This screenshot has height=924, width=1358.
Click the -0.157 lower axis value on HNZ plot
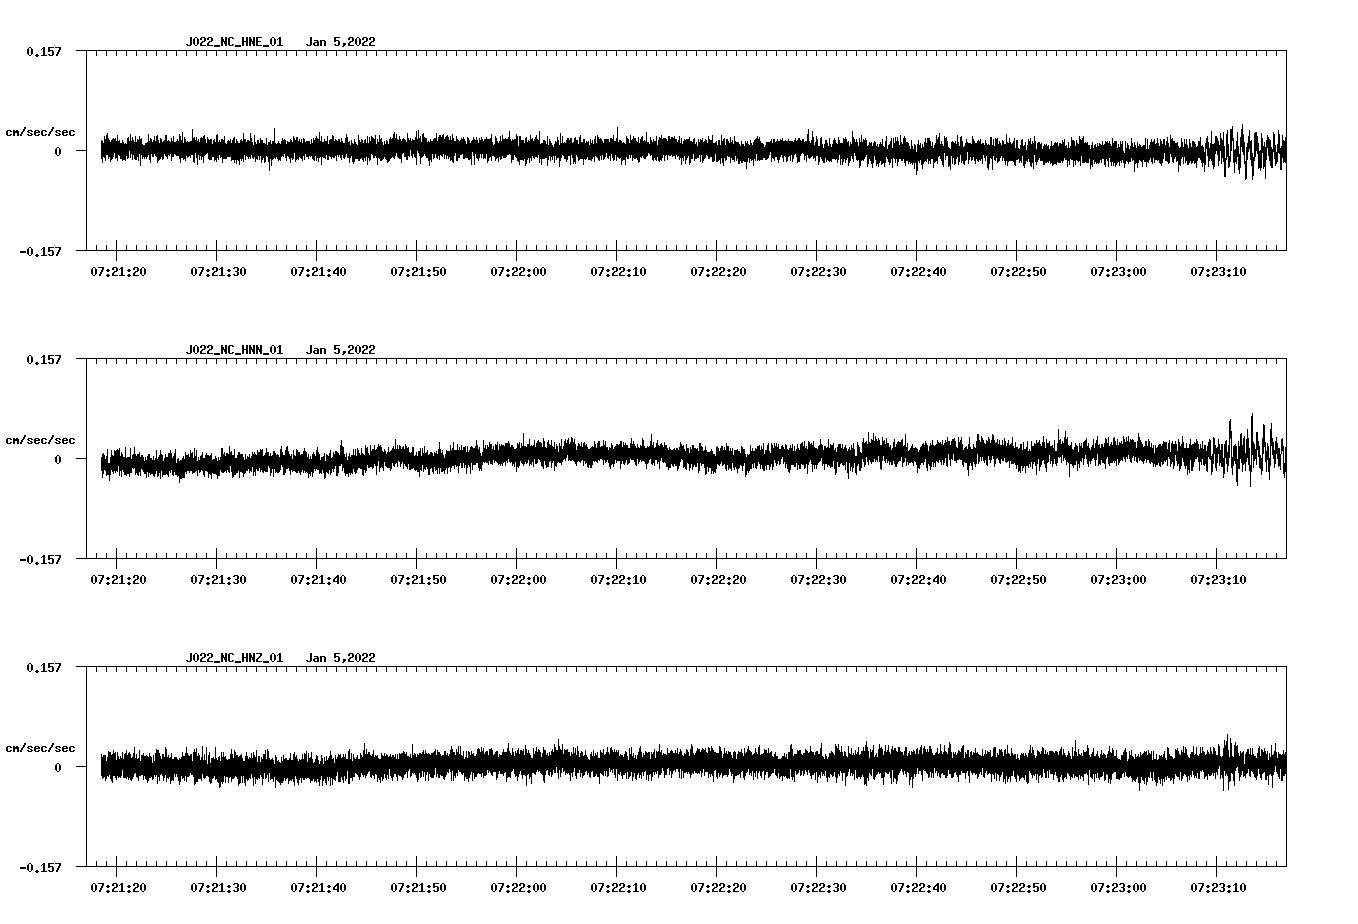[x=40, y=867]
